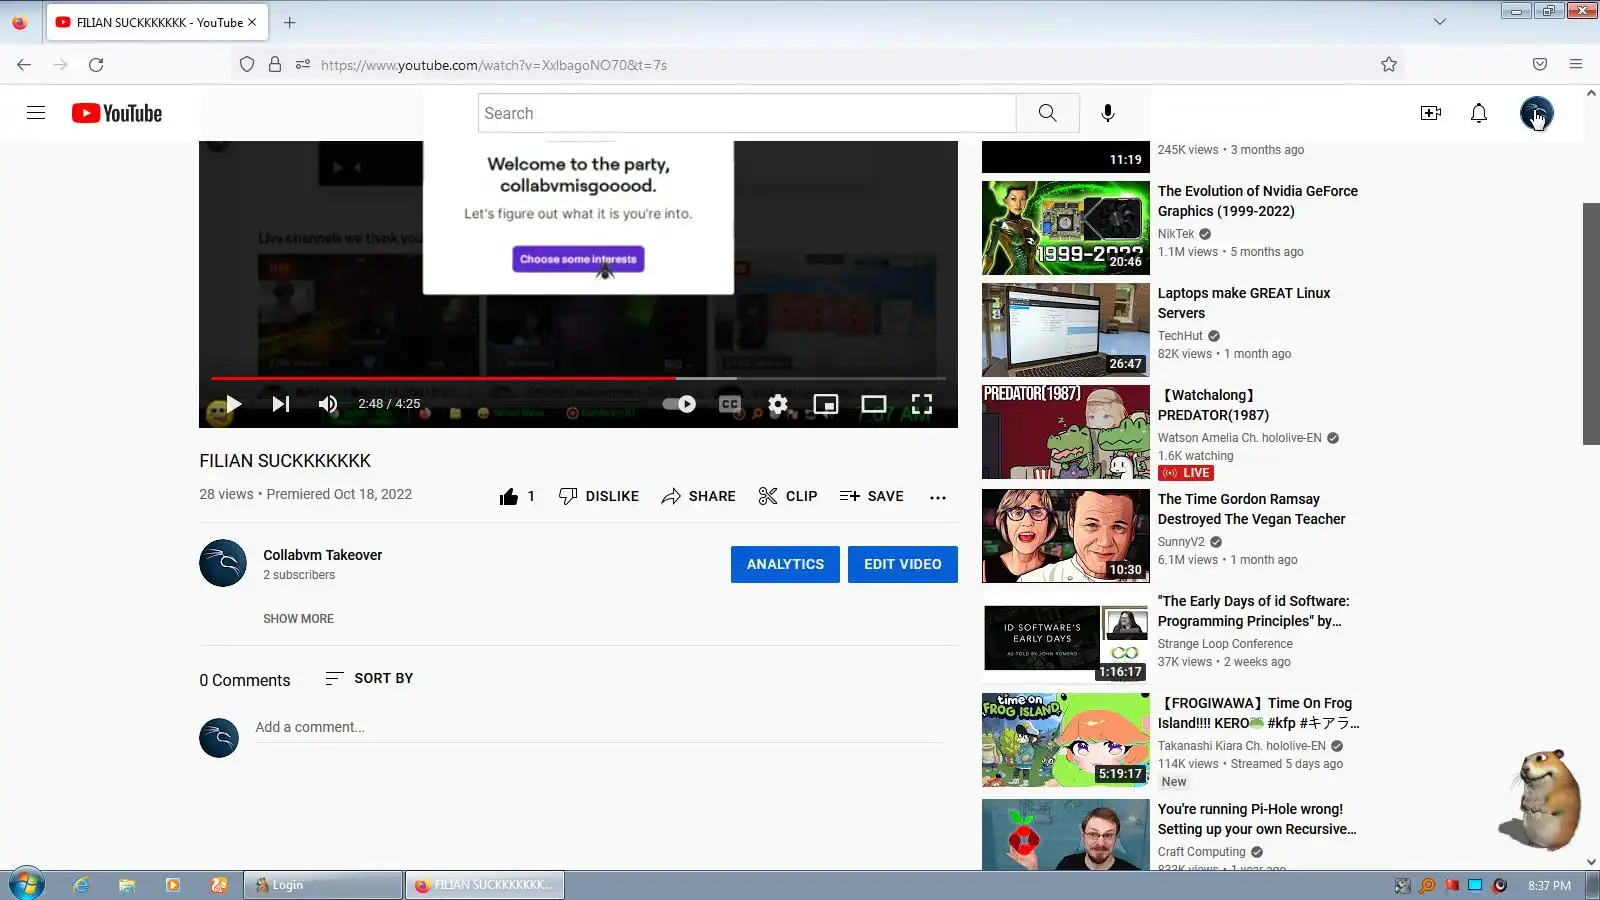Open the Create video camera icon

click(x=1431, y=113)
